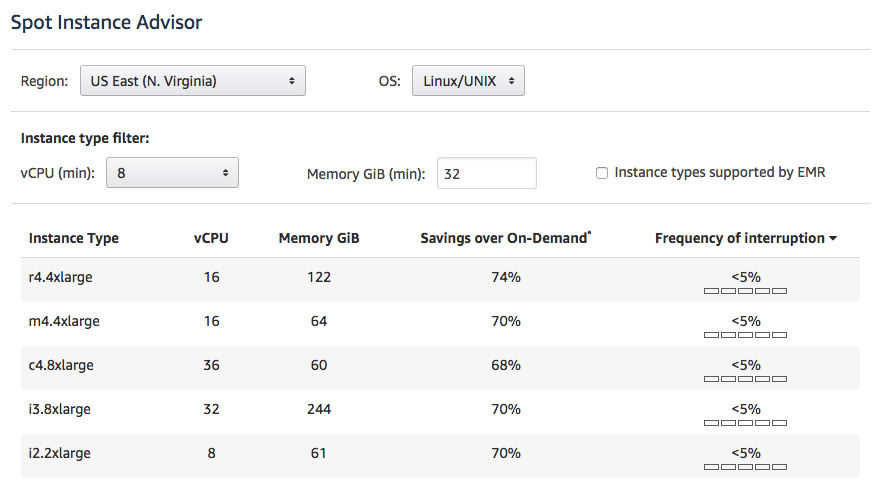Click interruption frequency bar for c4.8xlarge
Image resolution: width=876 pixels, height=482 pixels.
pyautogui.click(x=745, y=379)
